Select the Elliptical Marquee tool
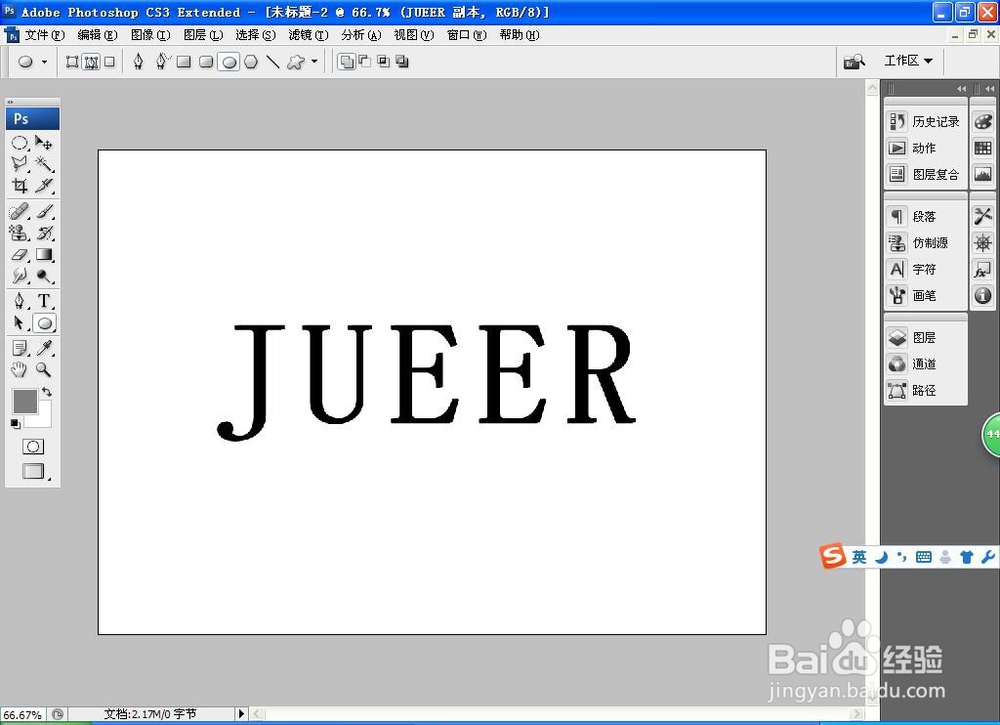 [x=19, y=142]
